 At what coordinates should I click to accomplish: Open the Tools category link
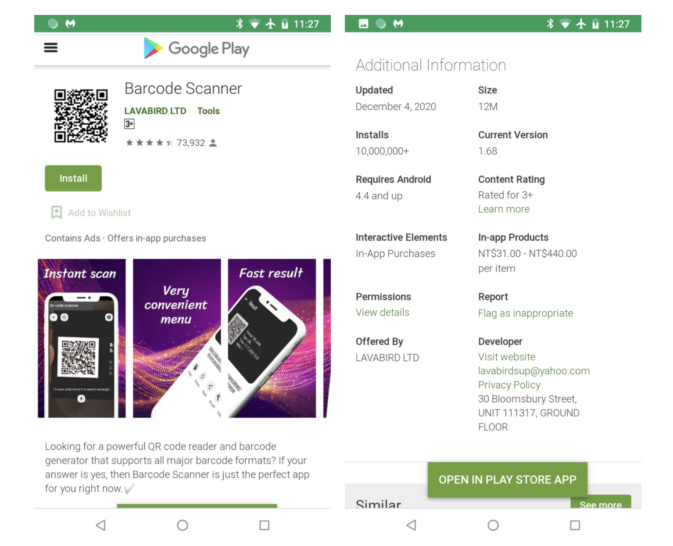pyautogui.click(x=209, y=111)
